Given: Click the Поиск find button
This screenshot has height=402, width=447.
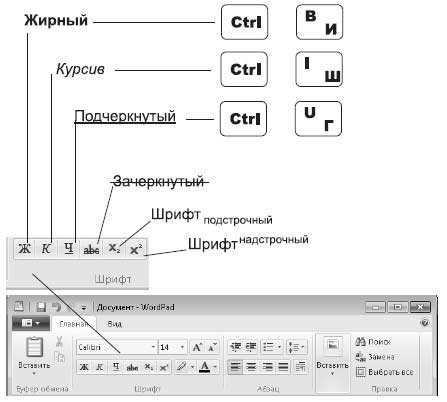Looking at the screenshot, I should pyautogui.click(x=373, y=342).
